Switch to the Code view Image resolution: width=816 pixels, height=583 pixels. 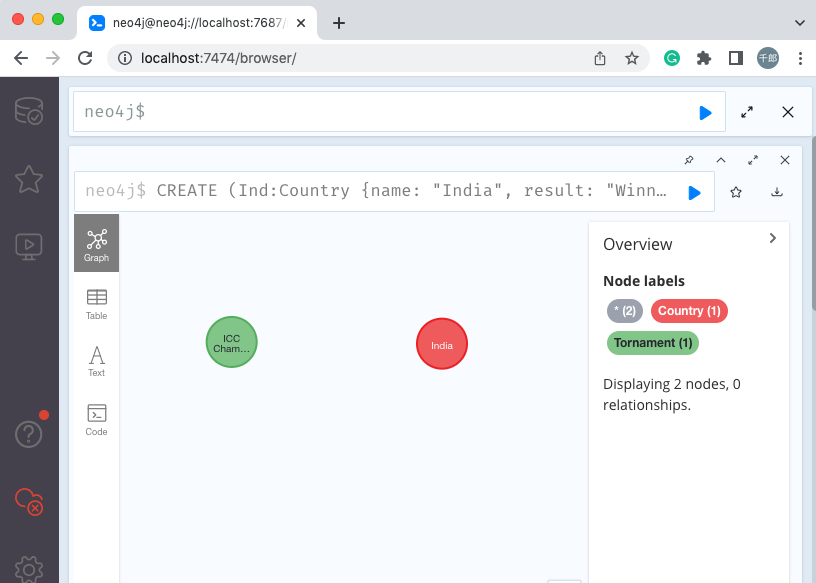96,420
